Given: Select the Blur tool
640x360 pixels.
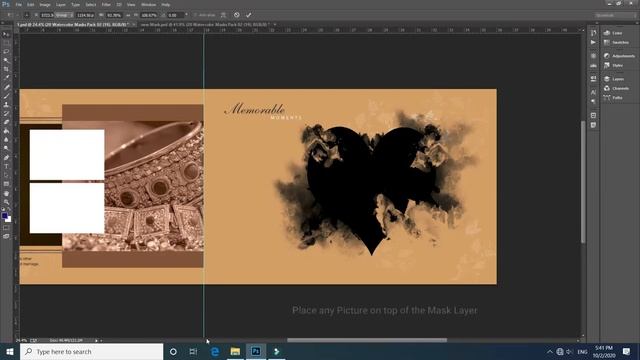Looking at the screenshot, I should (6, 140).
